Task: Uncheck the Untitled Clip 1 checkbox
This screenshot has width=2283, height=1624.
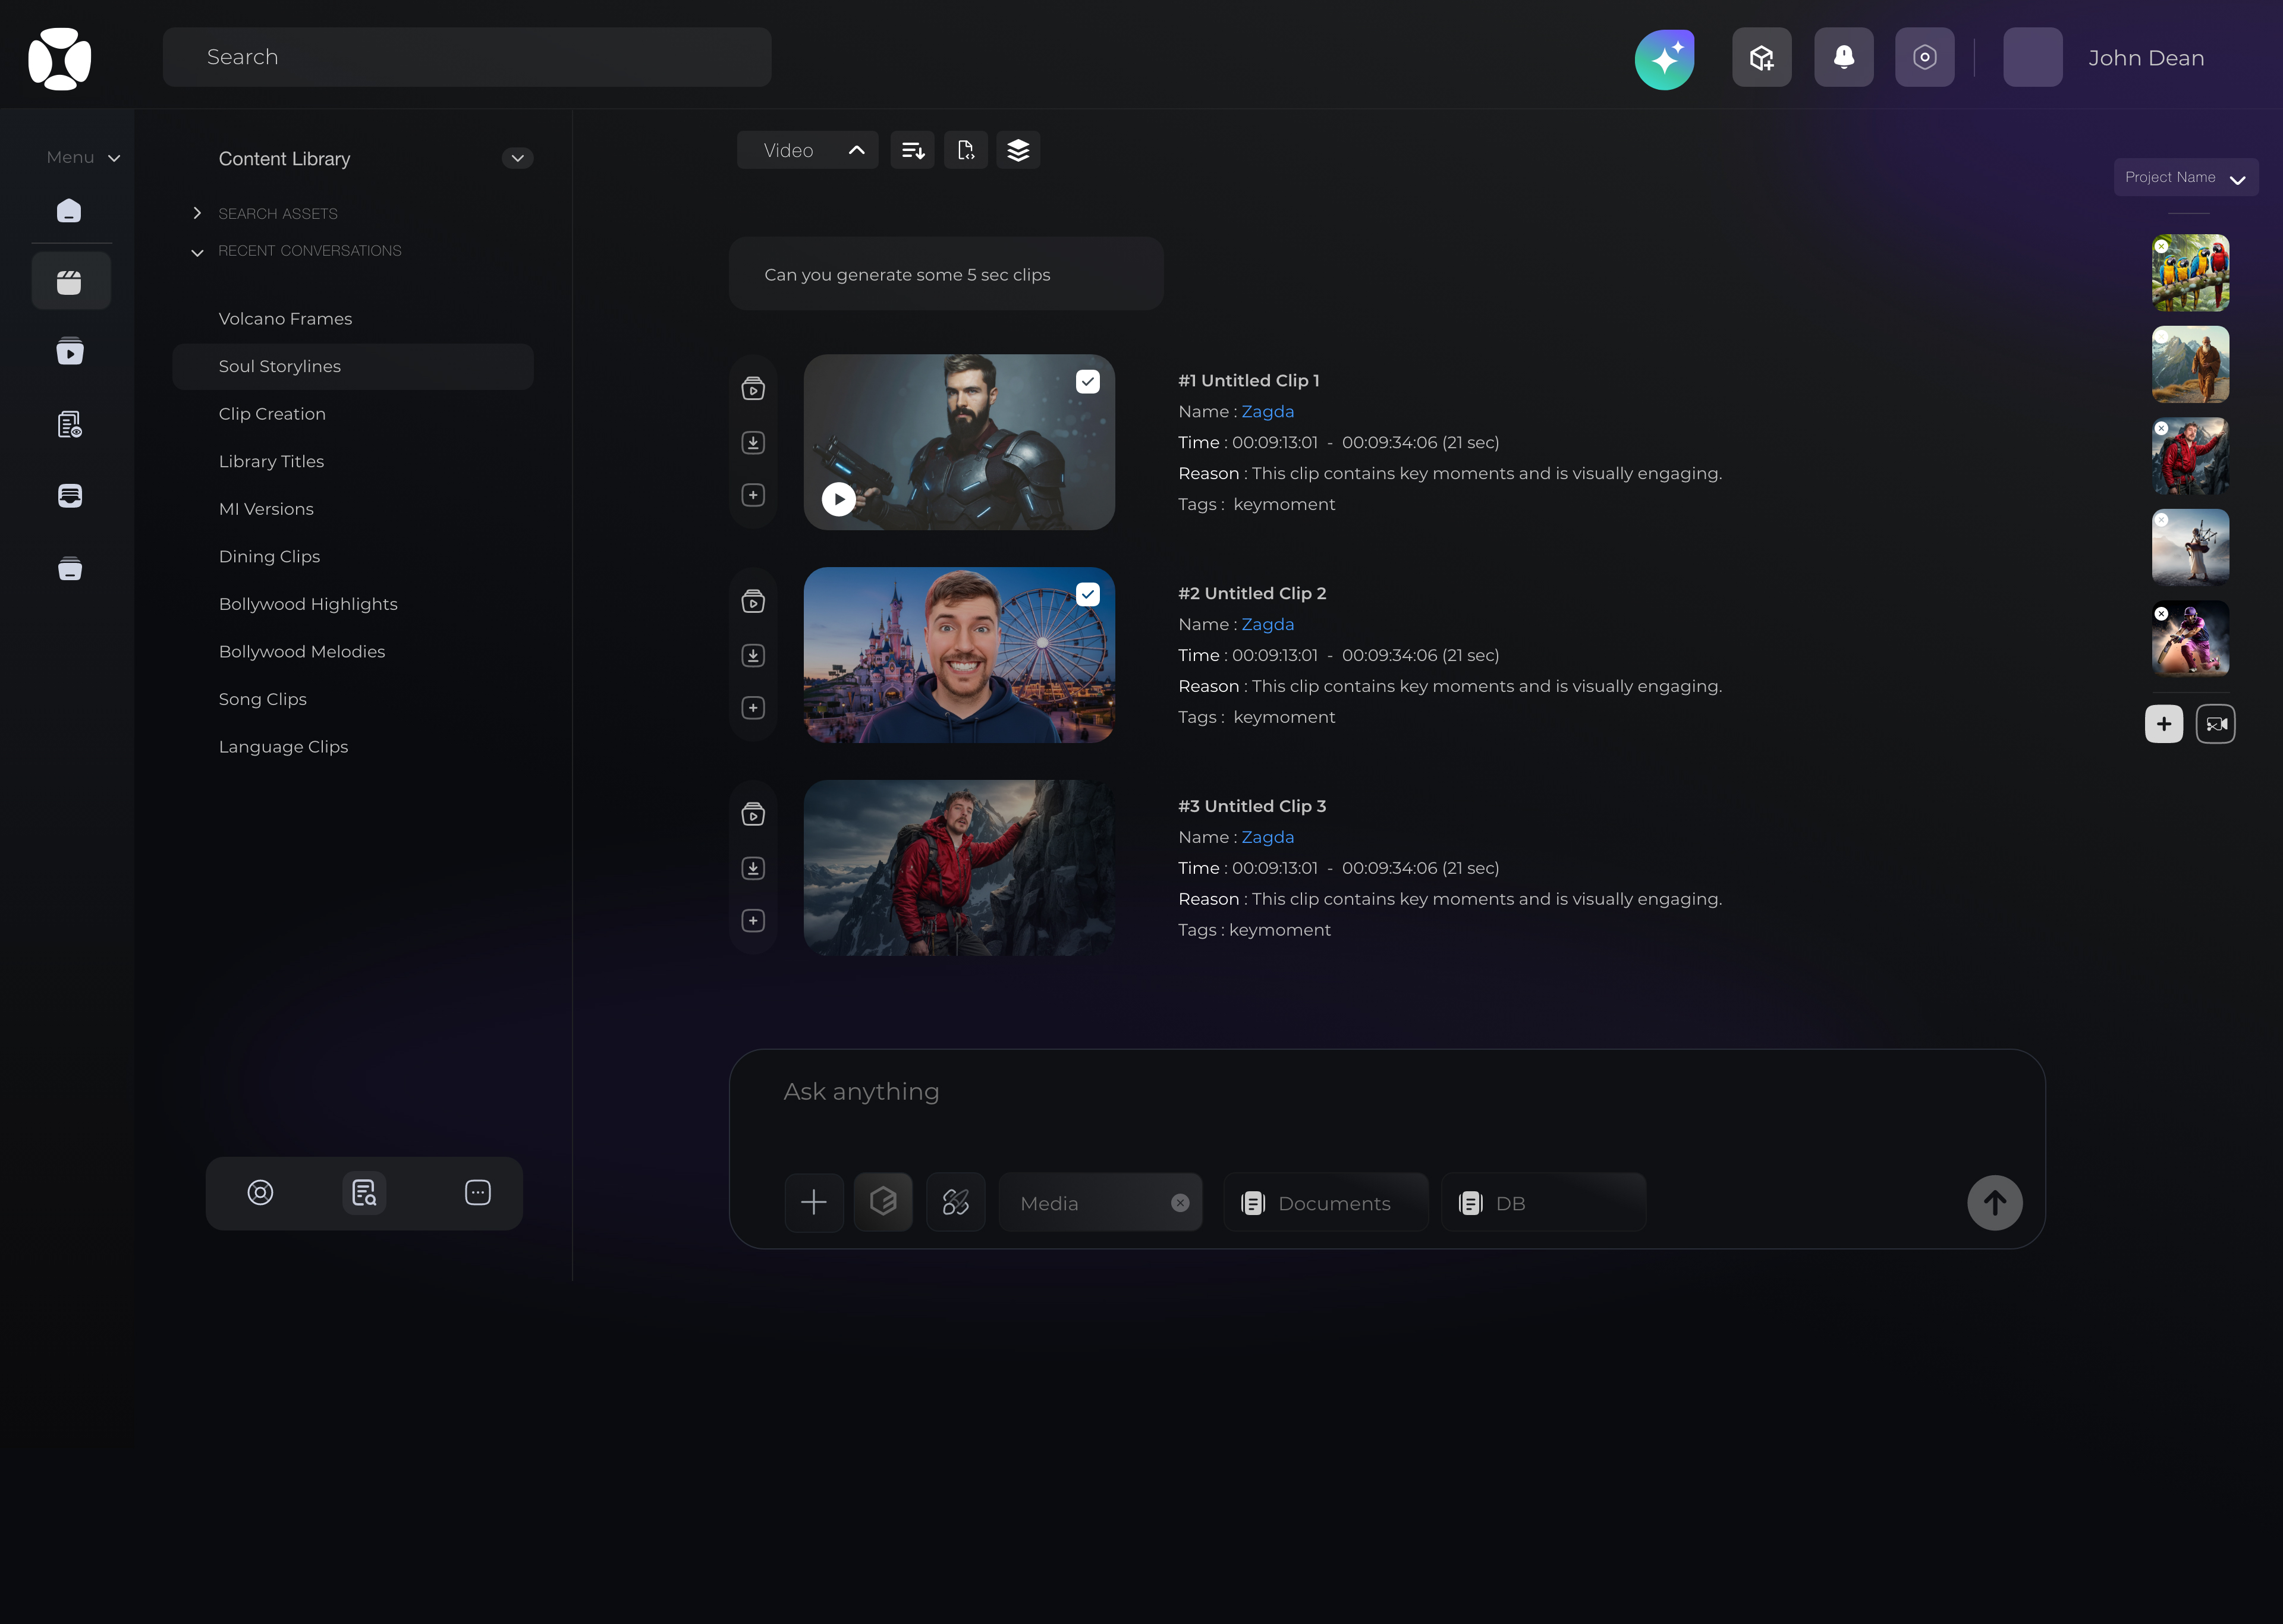Action: [x=1088, y=382]
